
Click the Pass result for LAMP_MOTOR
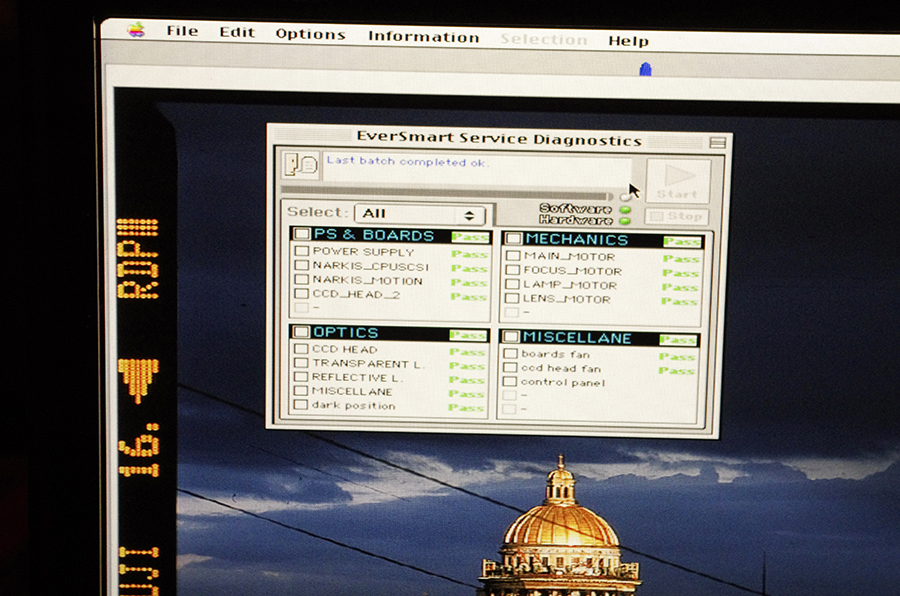pos(680,287)
